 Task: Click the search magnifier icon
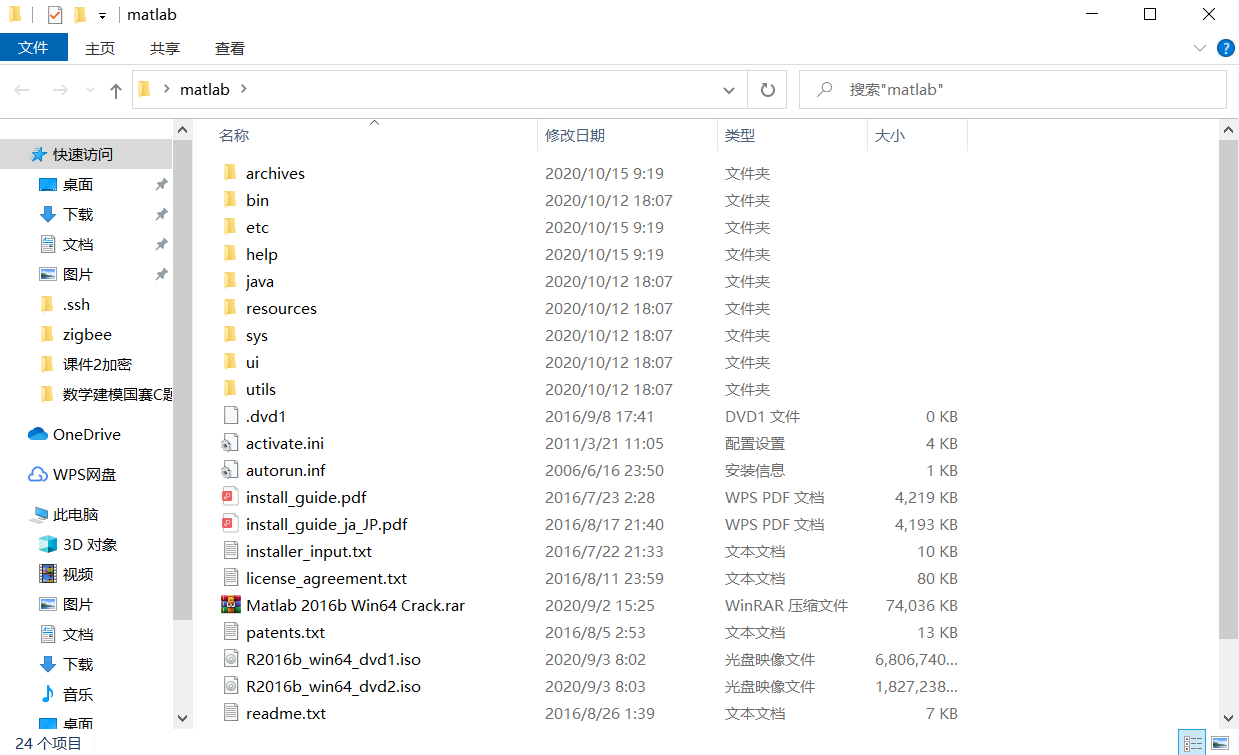click(825, 89)
